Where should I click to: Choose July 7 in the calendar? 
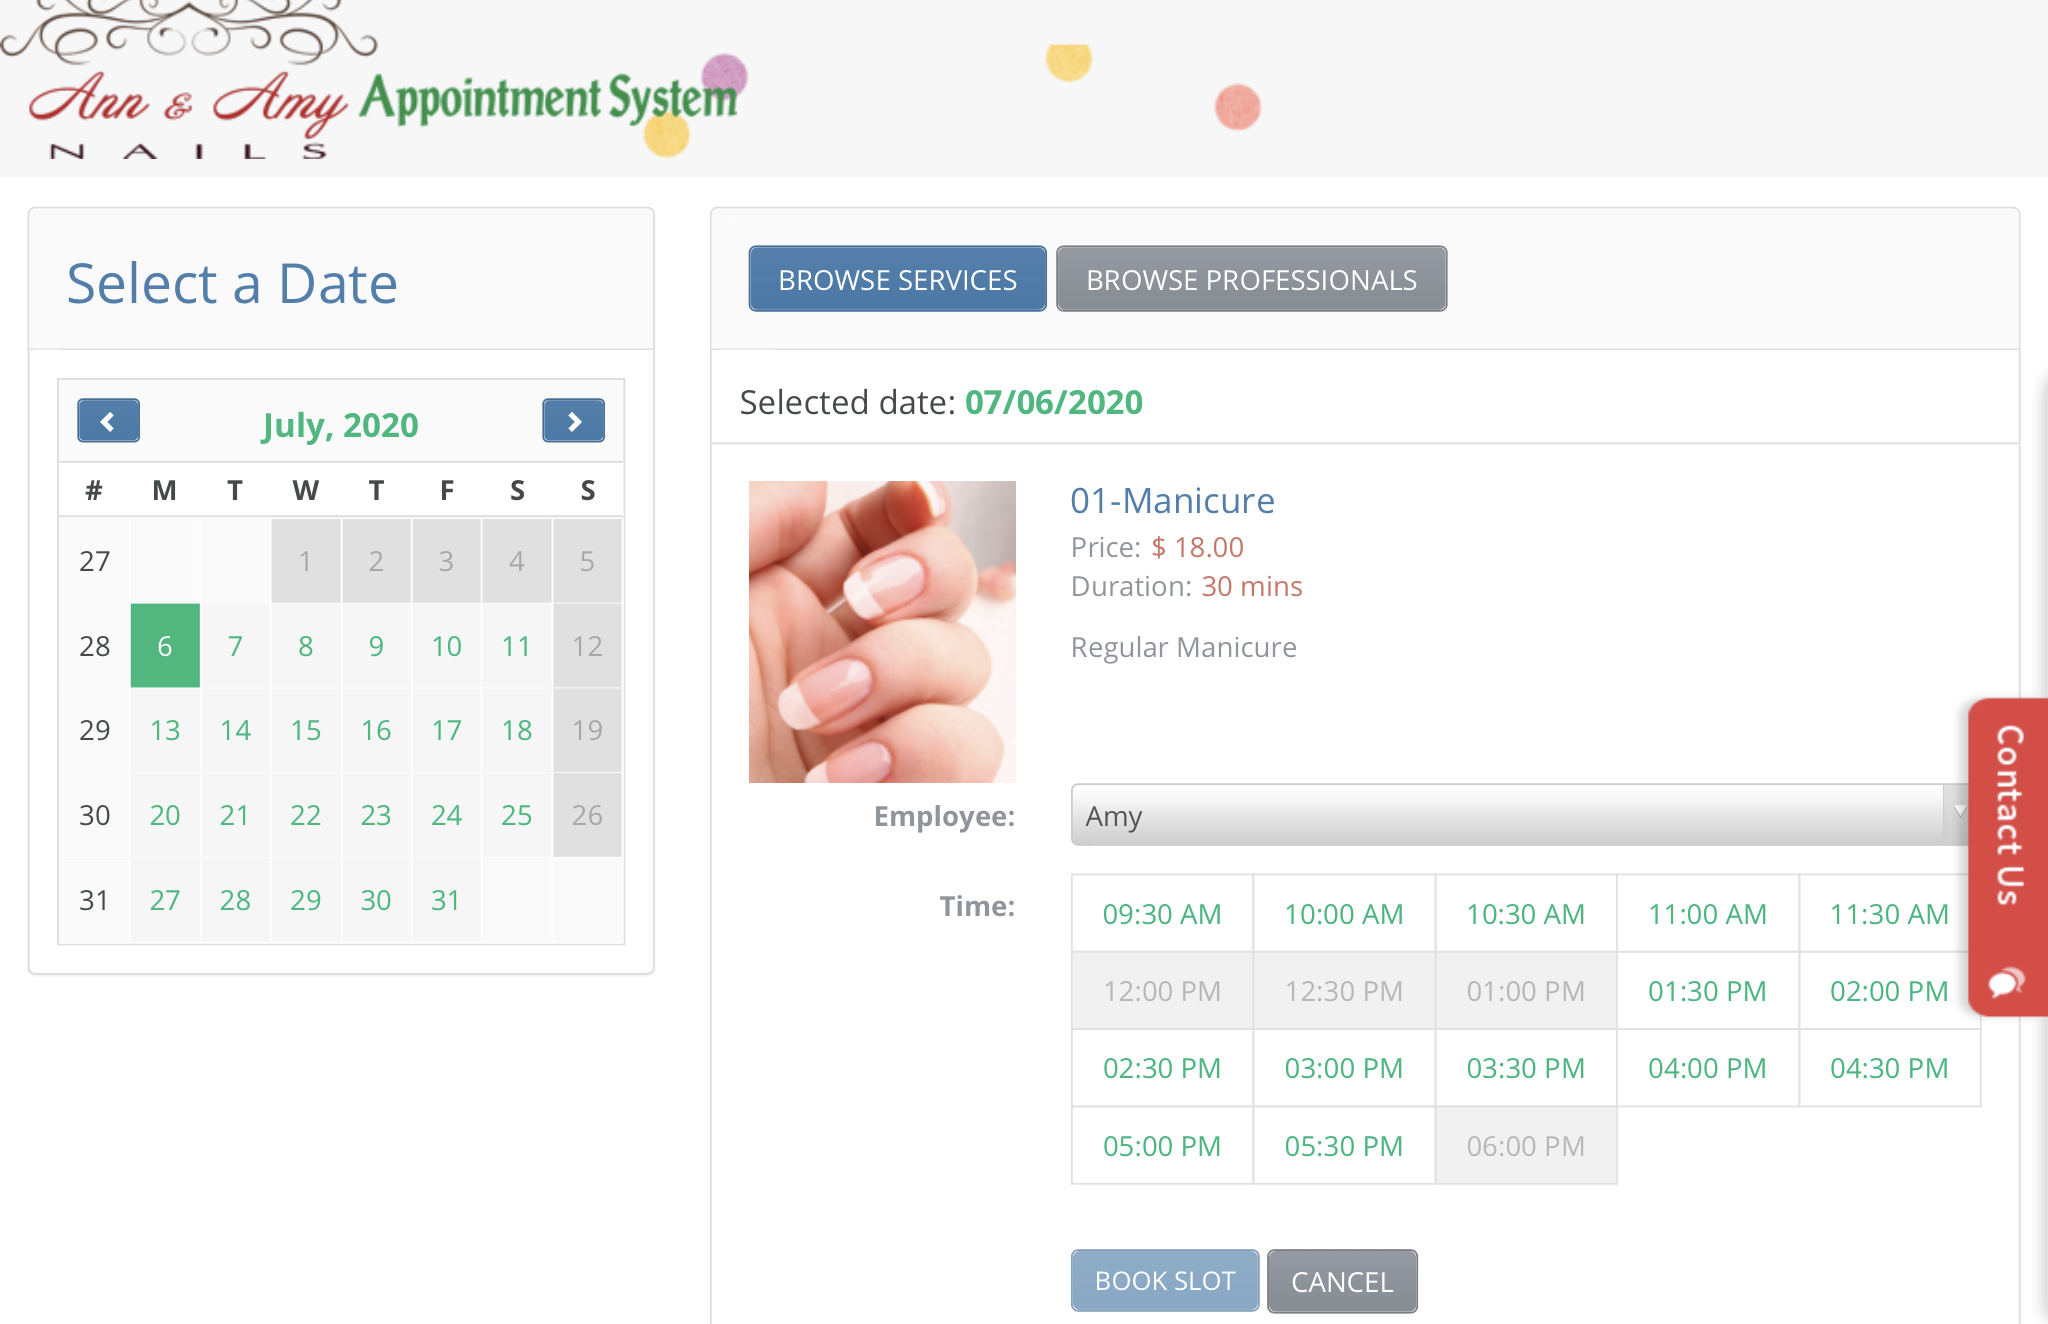(x=235, y=647)
